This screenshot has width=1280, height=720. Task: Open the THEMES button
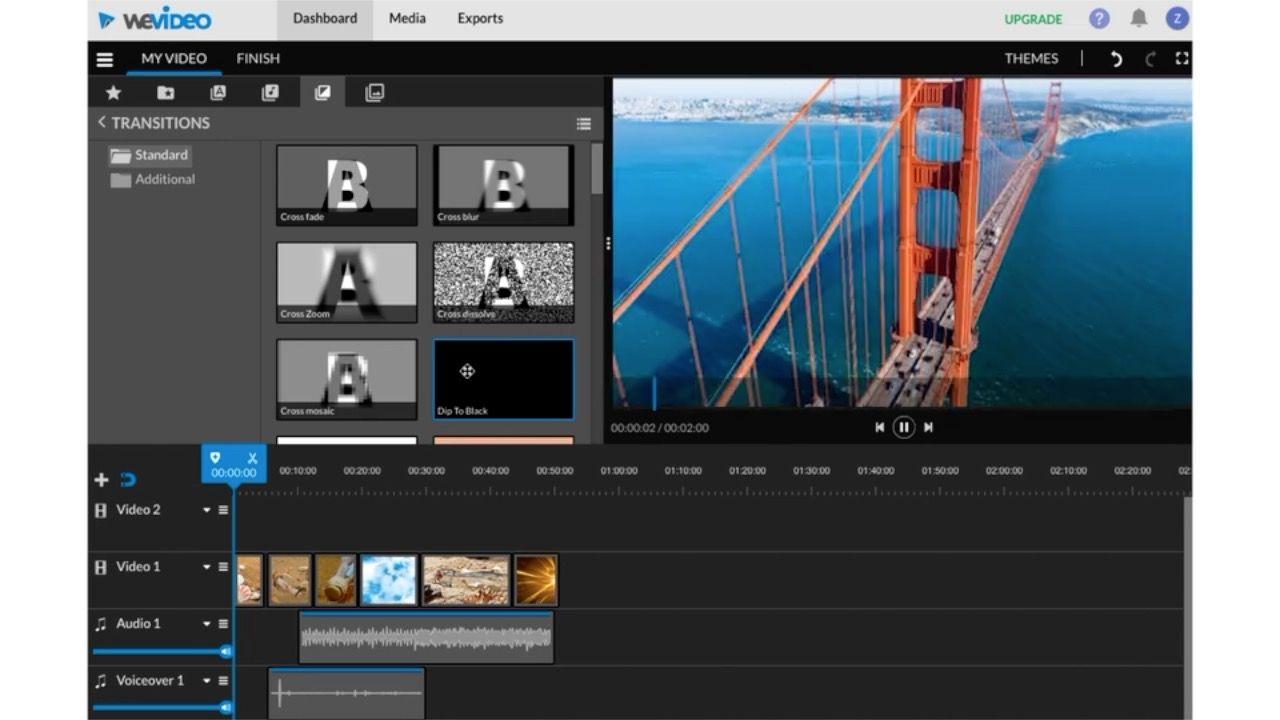coord(1031,59)
